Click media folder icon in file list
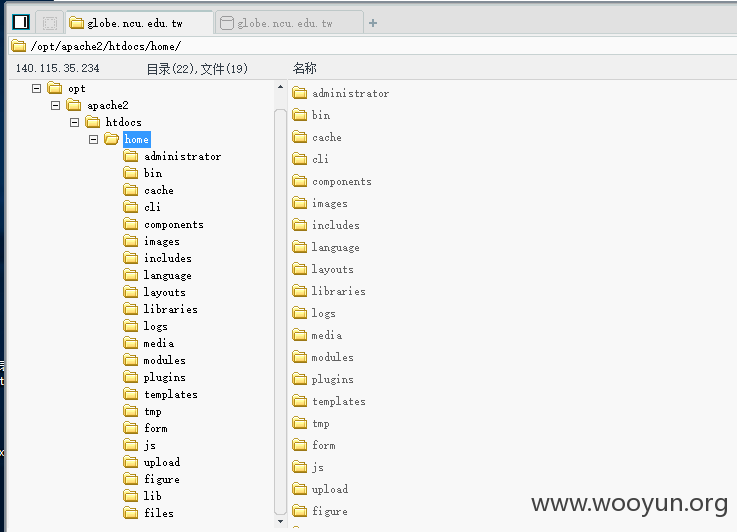The width and height of the screenshot is (737, 532). (299, 335)
